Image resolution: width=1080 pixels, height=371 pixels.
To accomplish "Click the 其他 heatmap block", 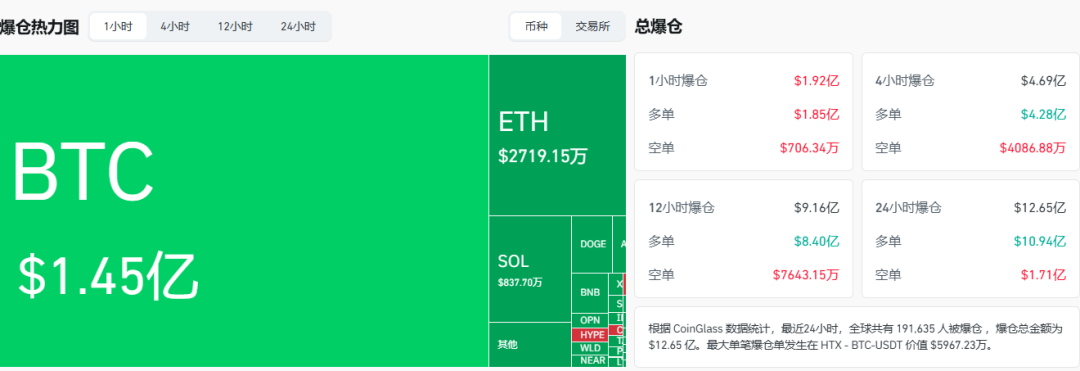I will pos(530,345).
